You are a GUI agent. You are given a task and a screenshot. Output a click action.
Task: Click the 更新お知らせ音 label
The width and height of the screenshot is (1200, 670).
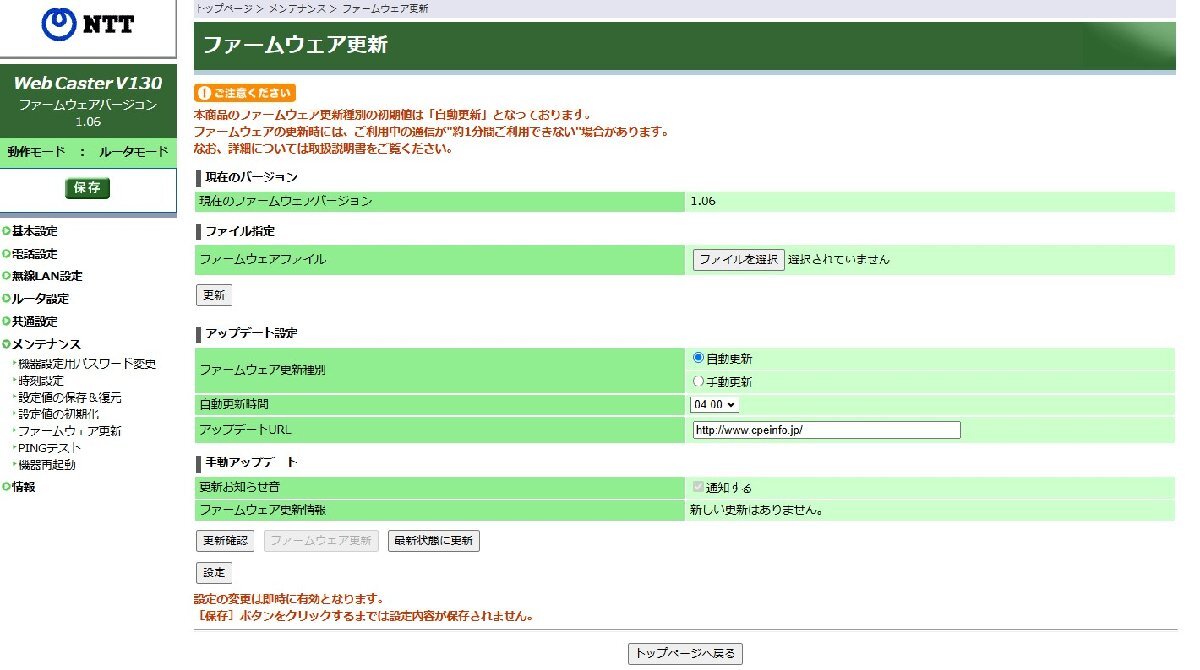pos(239,487)
